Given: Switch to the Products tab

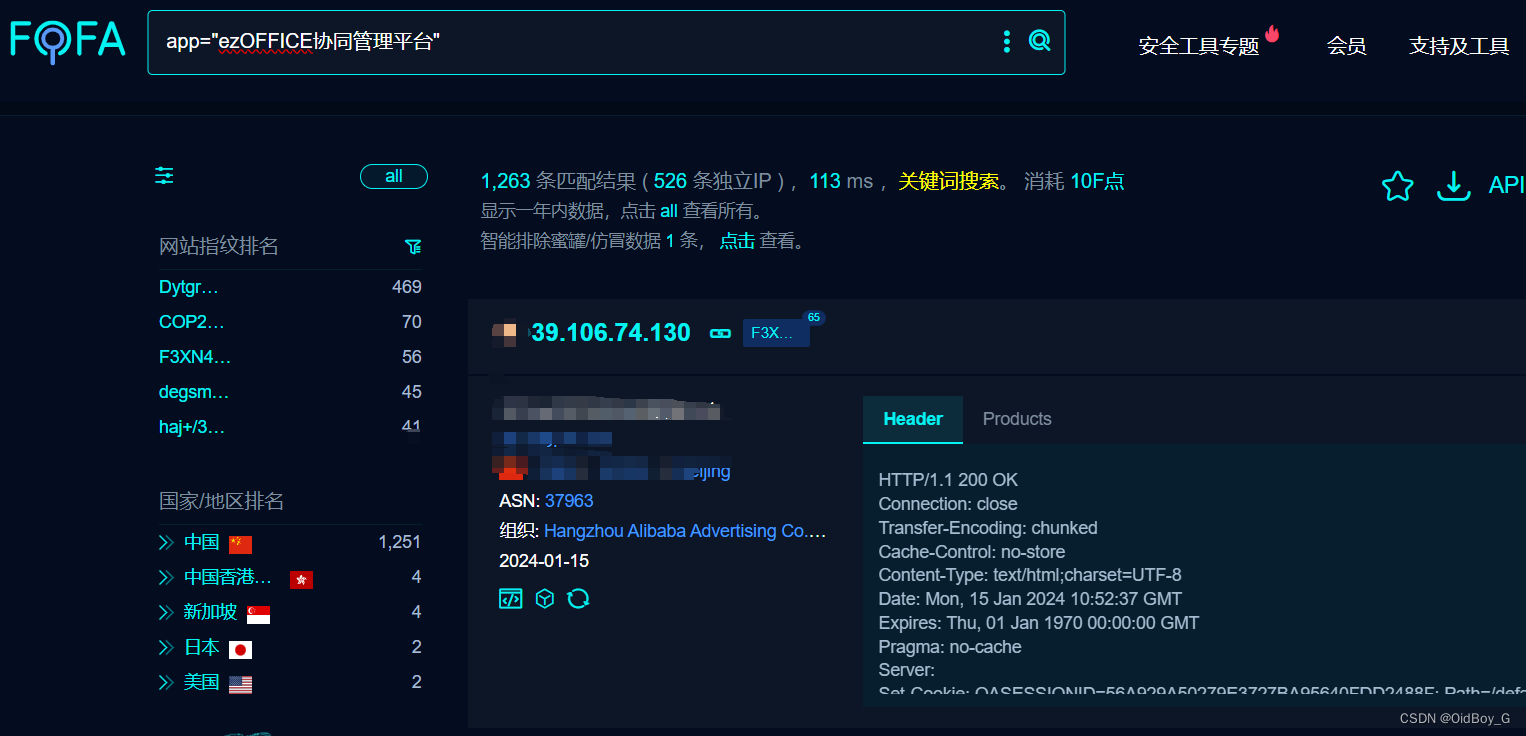Looking at the screenshot, I should point(1017,419).
